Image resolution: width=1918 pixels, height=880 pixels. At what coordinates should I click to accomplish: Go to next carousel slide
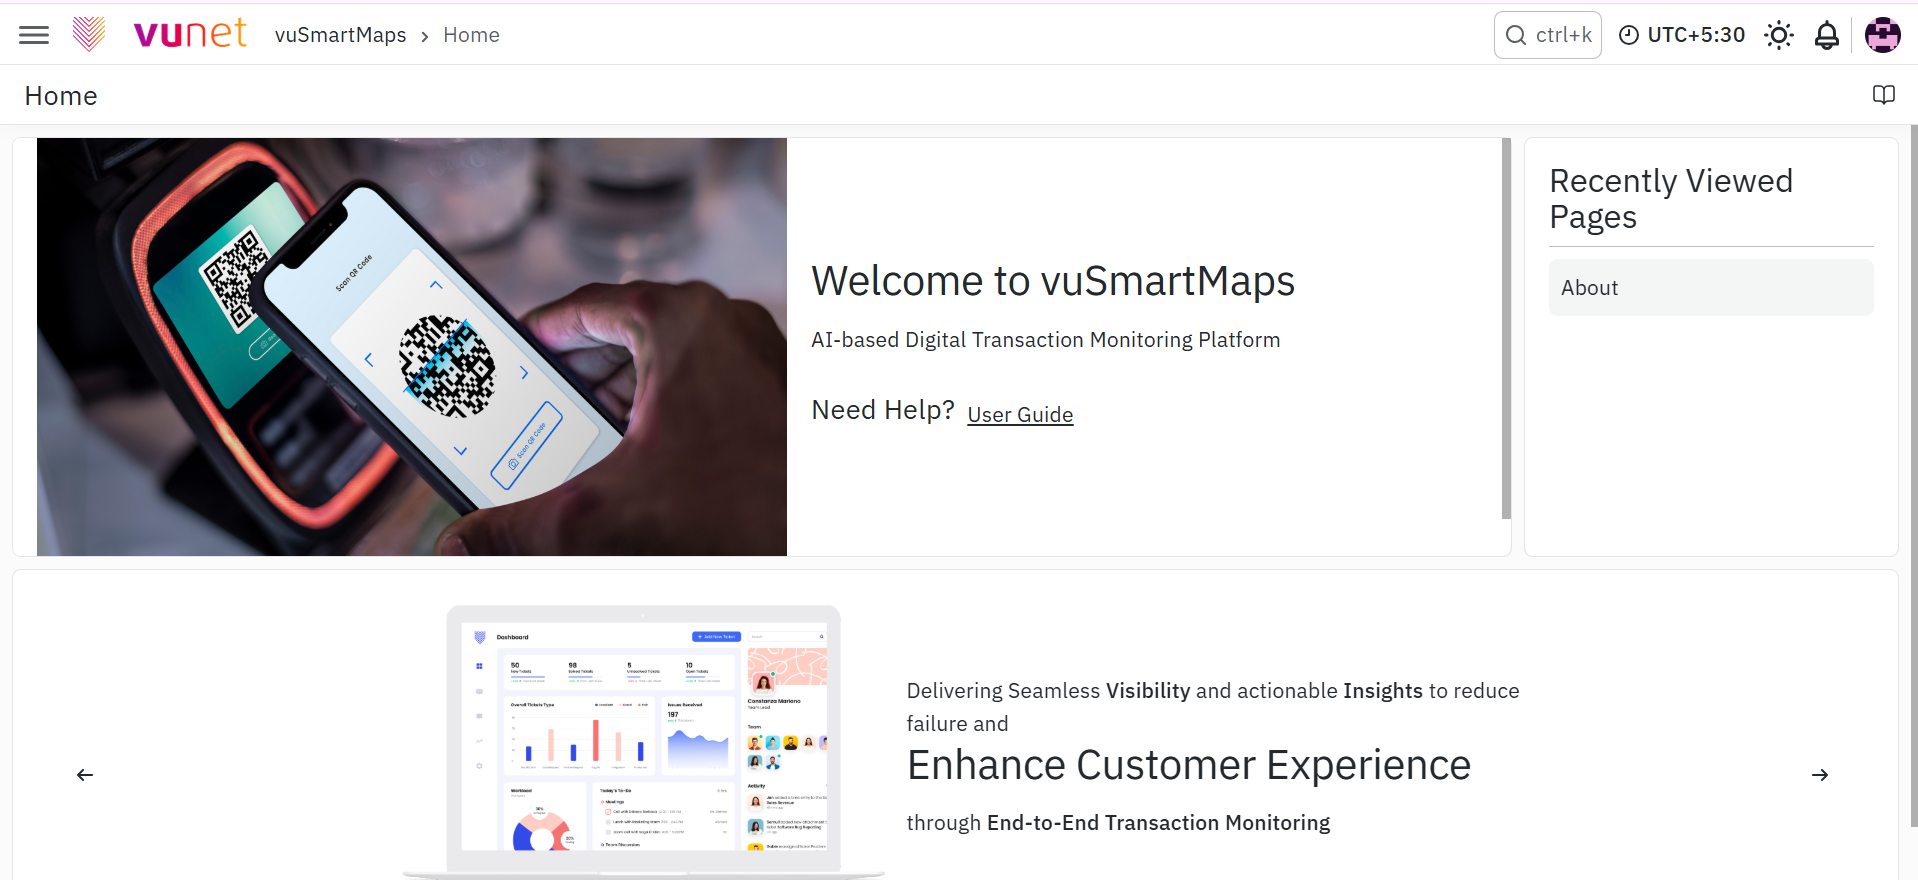tap(1820, 775)
